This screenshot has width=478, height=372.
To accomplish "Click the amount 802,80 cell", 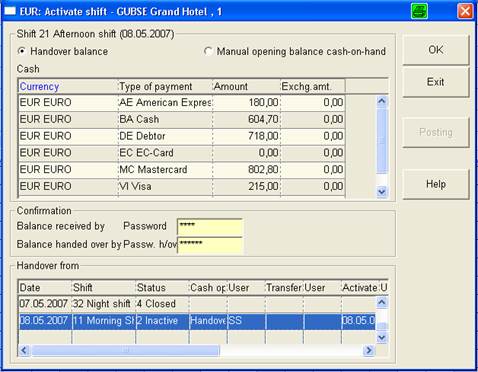I will coord(246,169).
